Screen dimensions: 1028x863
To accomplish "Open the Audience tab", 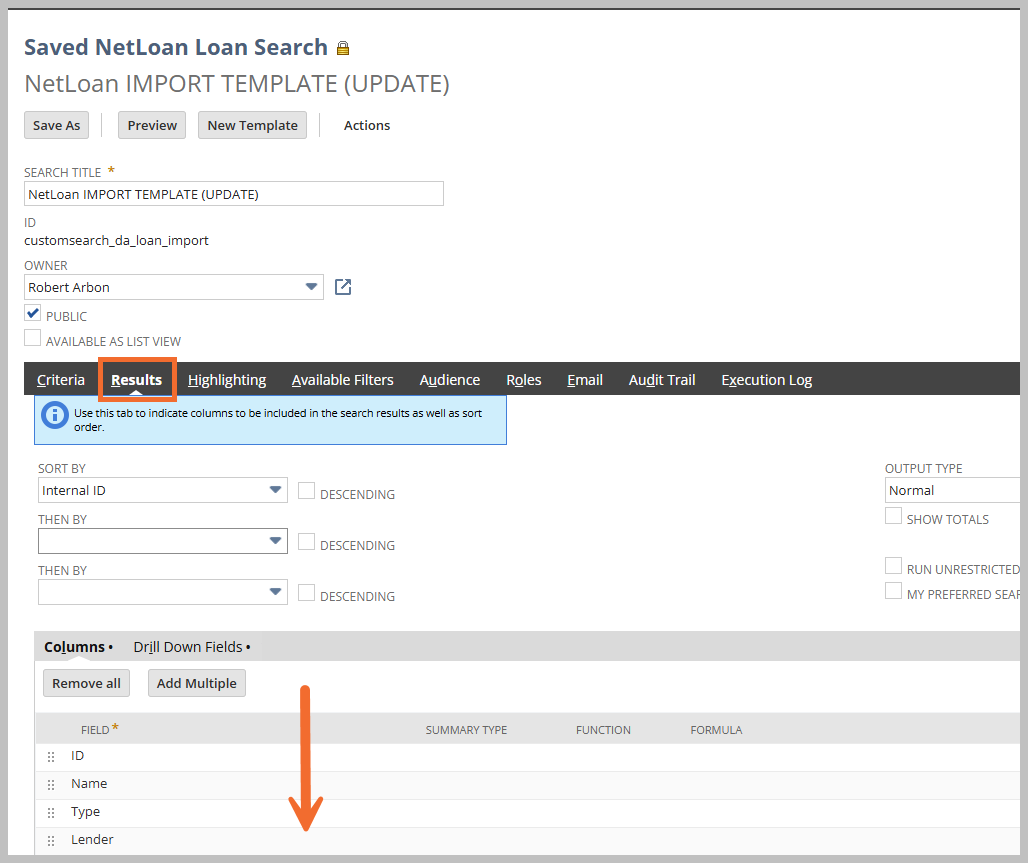I will (x=450, y=380).
